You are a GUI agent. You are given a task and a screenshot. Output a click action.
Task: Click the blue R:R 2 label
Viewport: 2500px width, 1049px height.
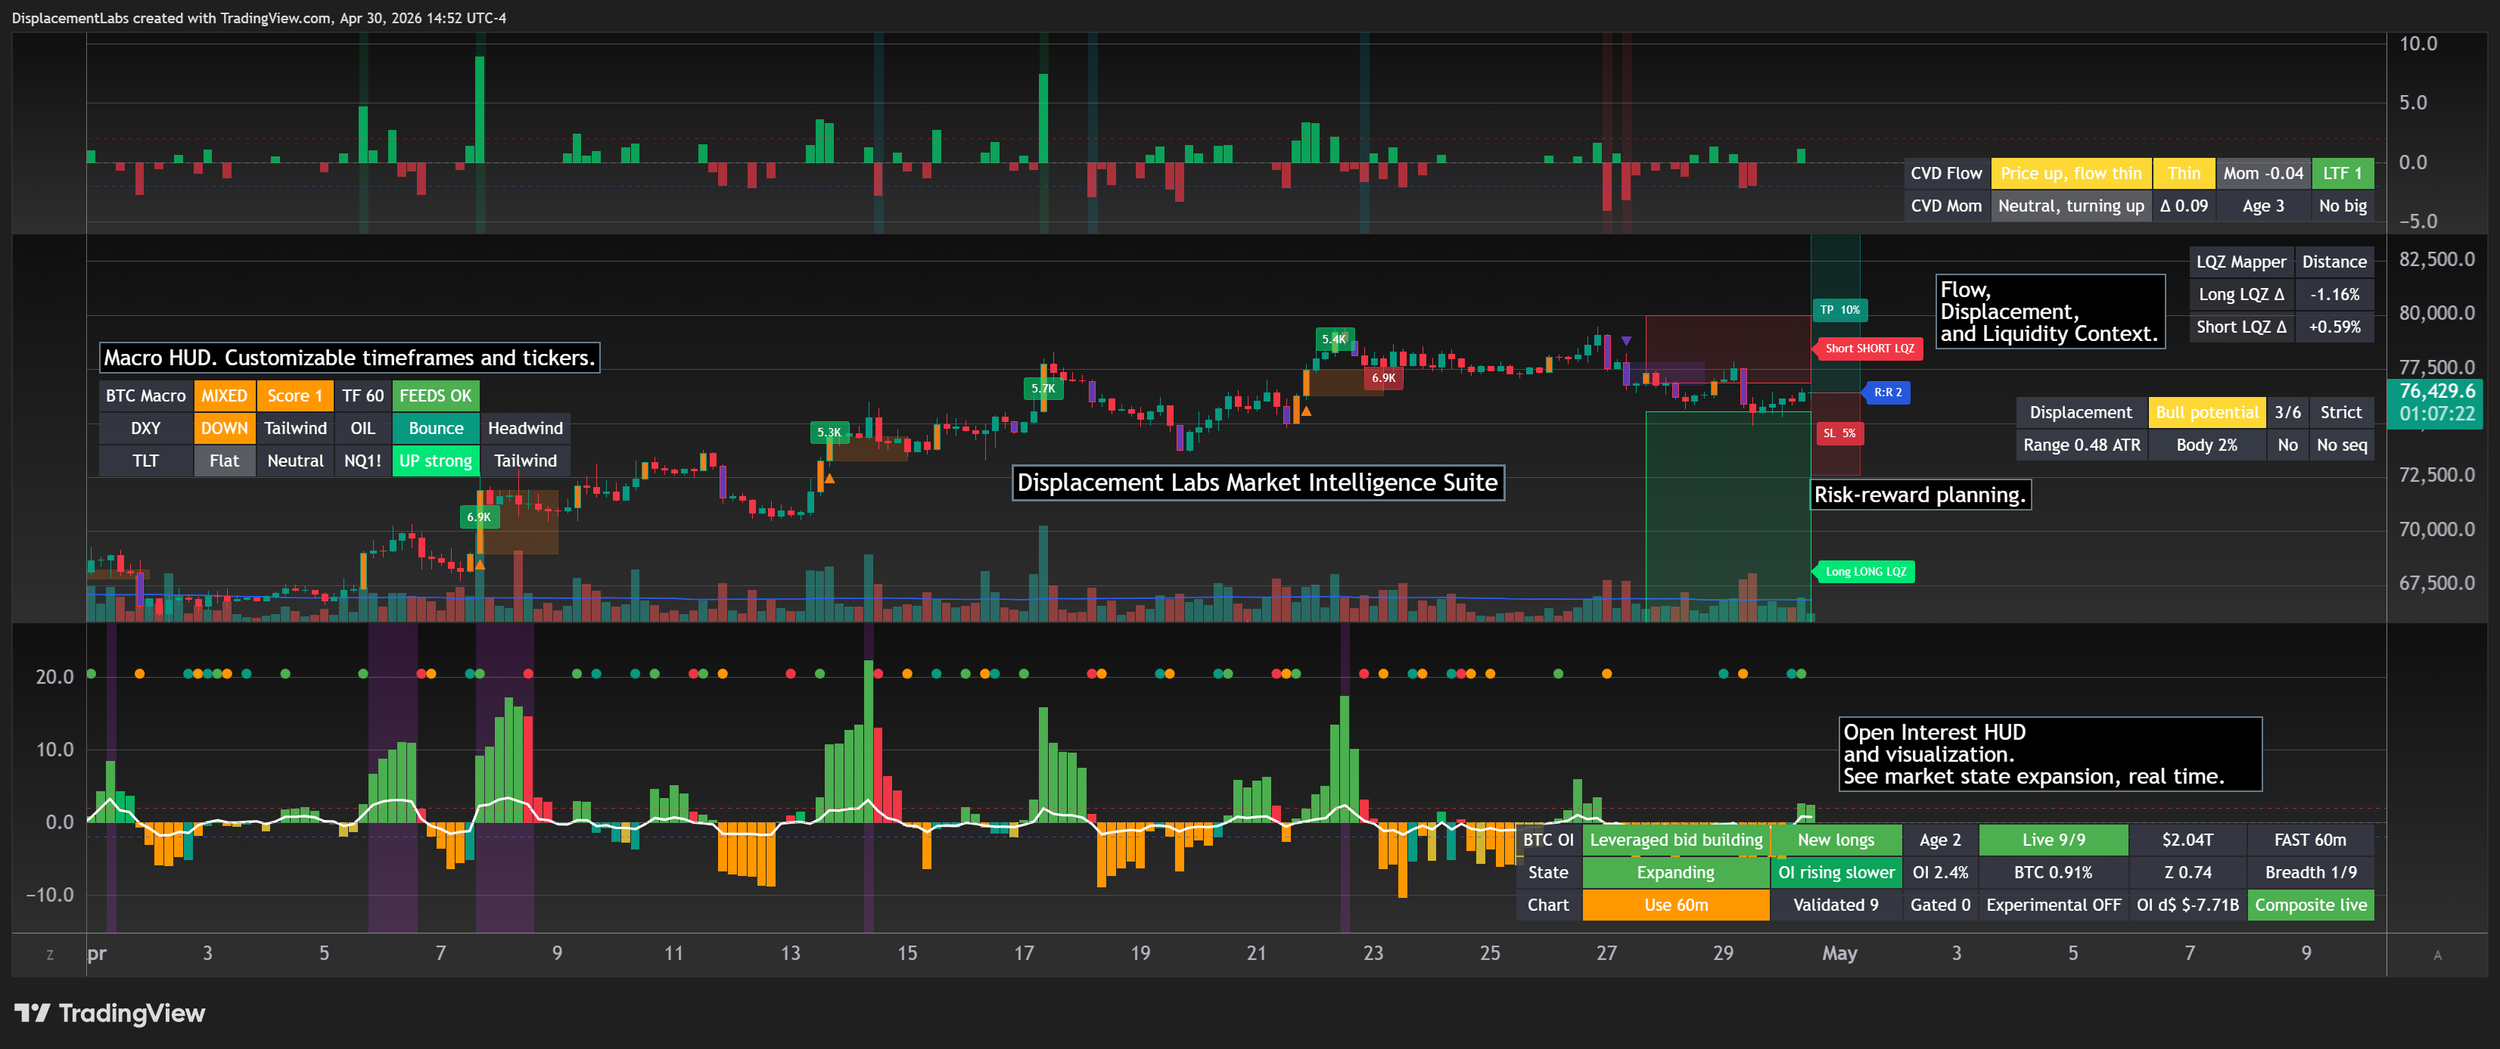[x=1887, y=392]
